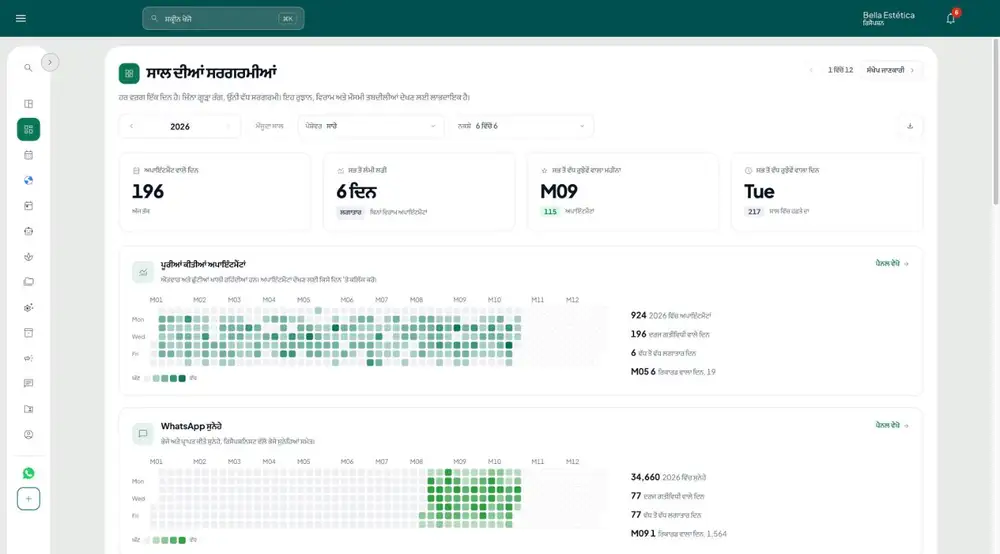This screenshot has height=554, width=1000.
Task: Click the green icon beside the page title
Action: pyautogui.click(x=129, y=73)
